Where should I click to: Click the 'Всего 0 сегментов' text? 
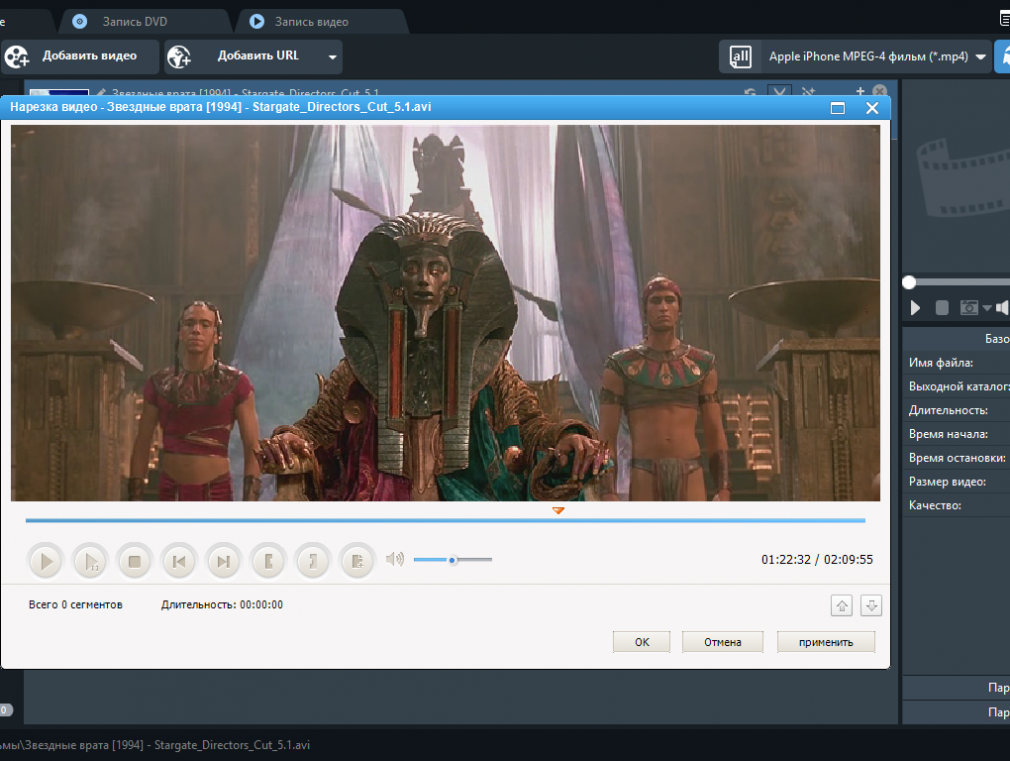pyautogui.click(x=75, y=604)
